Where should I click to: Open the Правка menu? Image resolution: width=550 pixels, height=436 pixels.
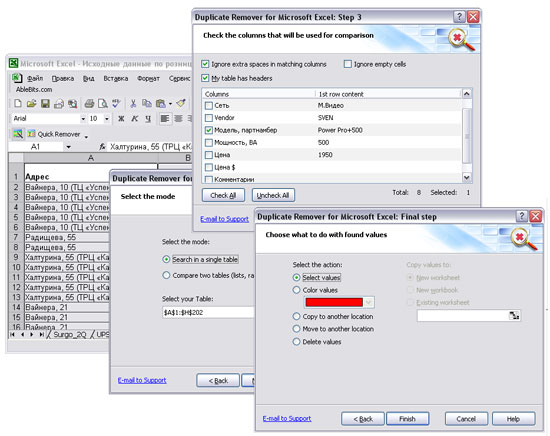pyautogui.click(x=63, y=78)
